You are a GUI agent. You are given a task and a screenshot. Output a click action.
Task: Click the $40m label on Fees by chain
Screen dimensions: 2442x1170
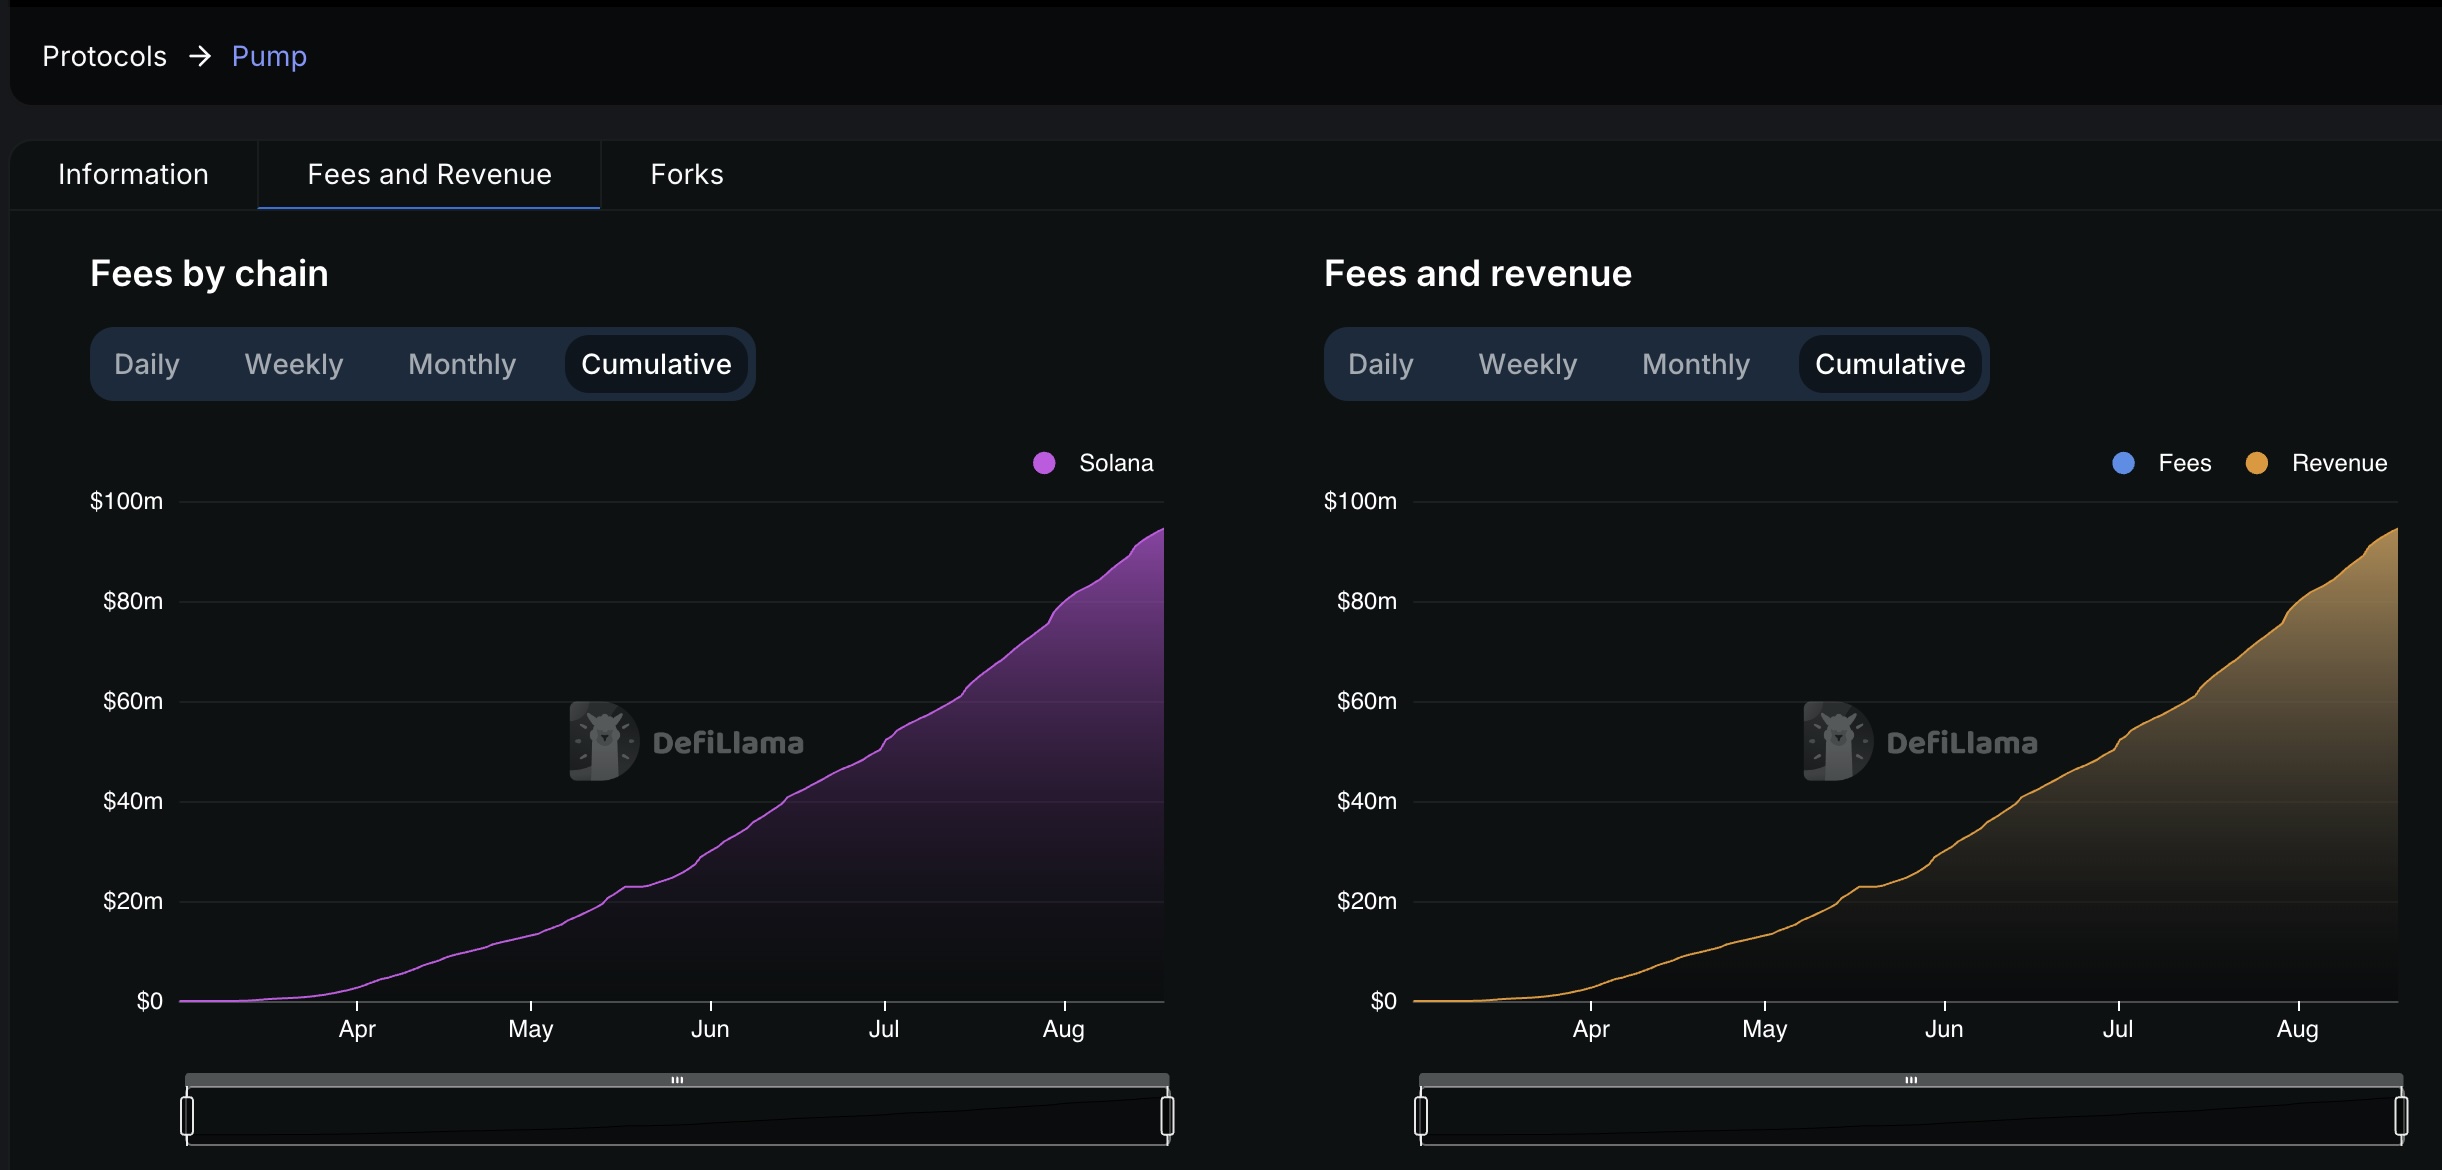click(x=132, y=801)
